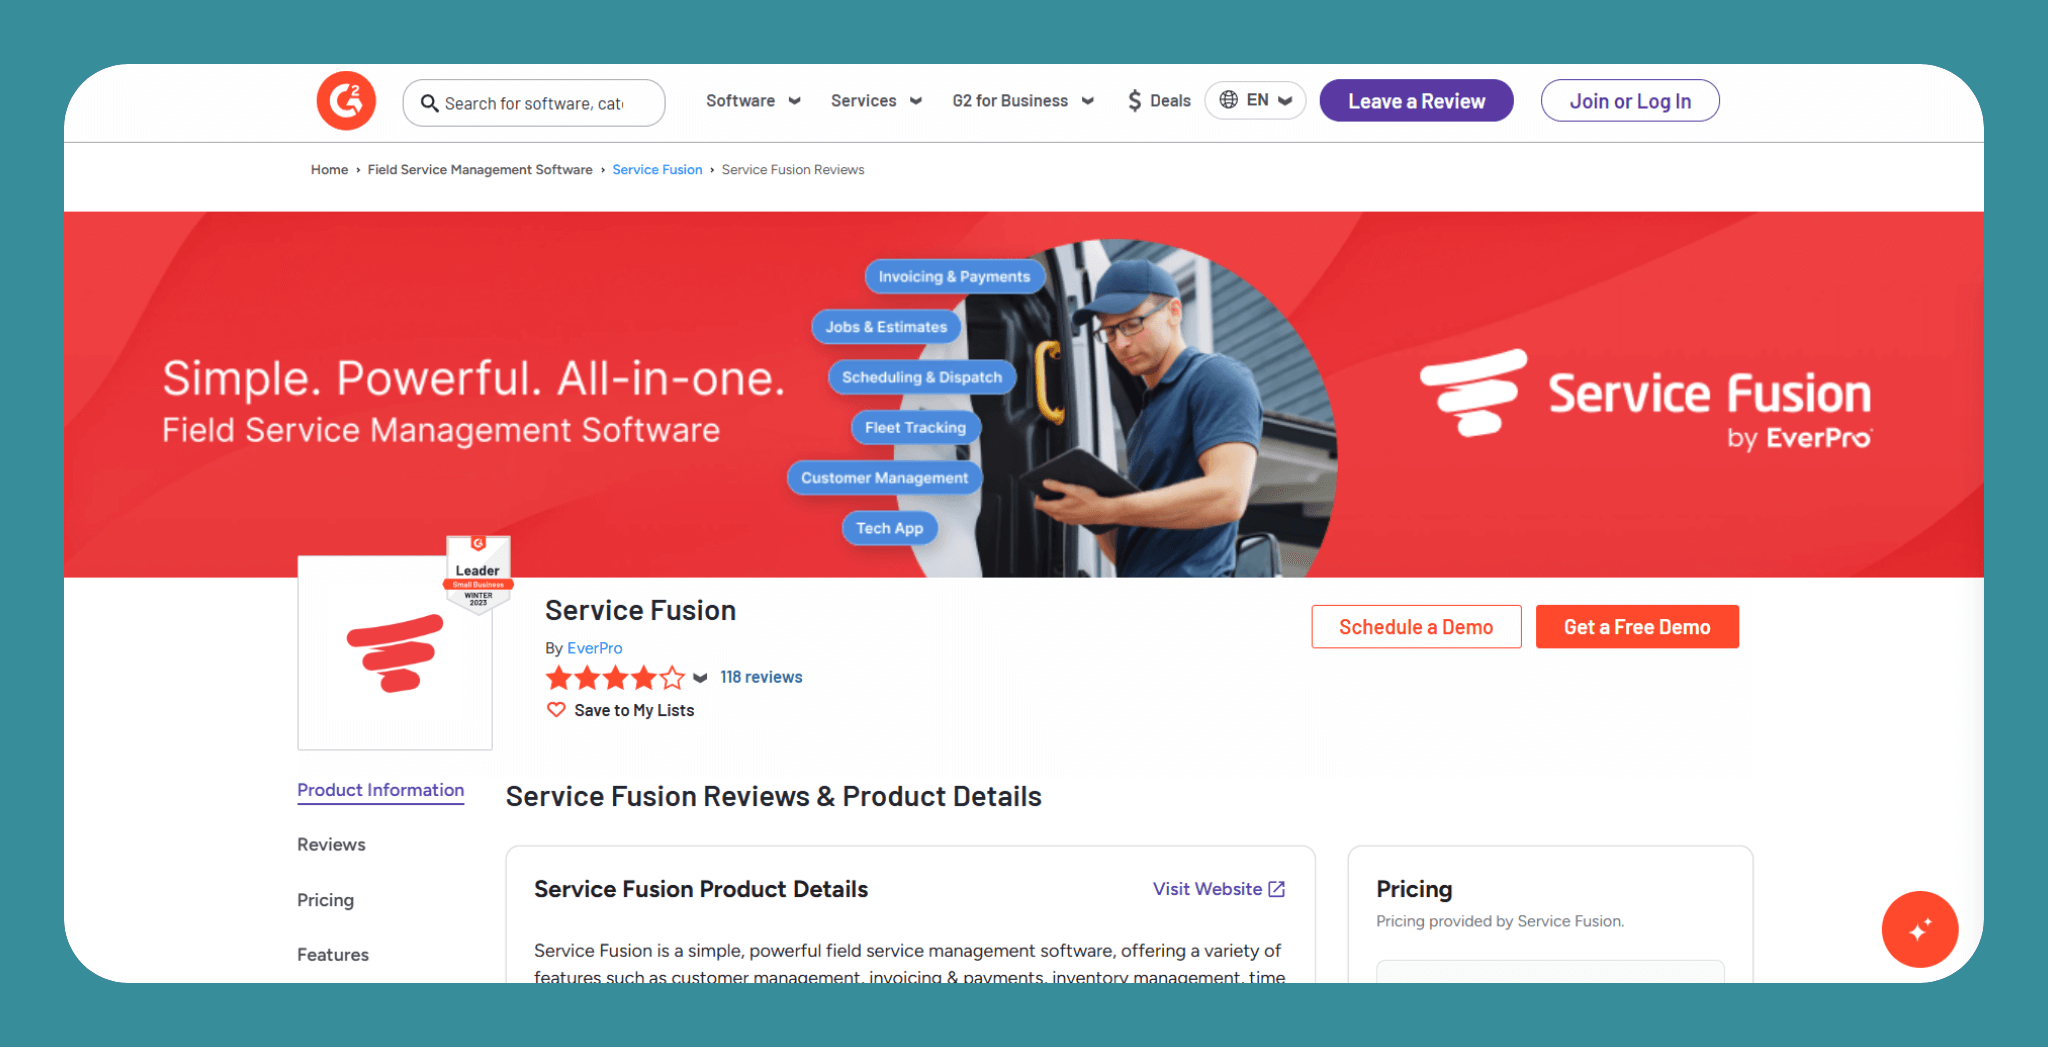Click the globe language icon
The height and width of the screenshot is (1048, 2048).
point(1229,100)
